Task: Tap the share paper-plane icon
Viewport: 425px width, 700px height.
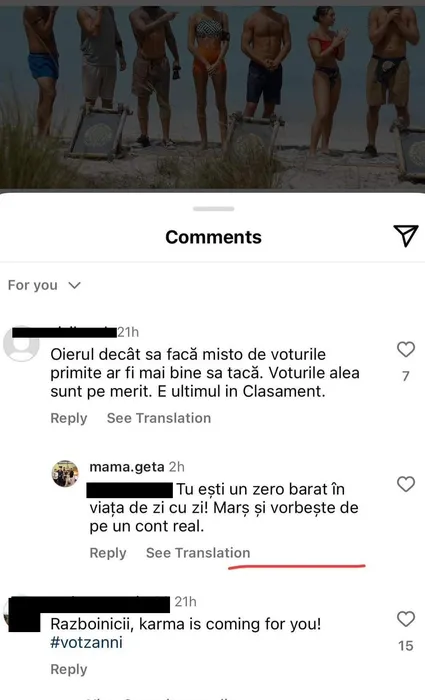Action: coord(406,236)
